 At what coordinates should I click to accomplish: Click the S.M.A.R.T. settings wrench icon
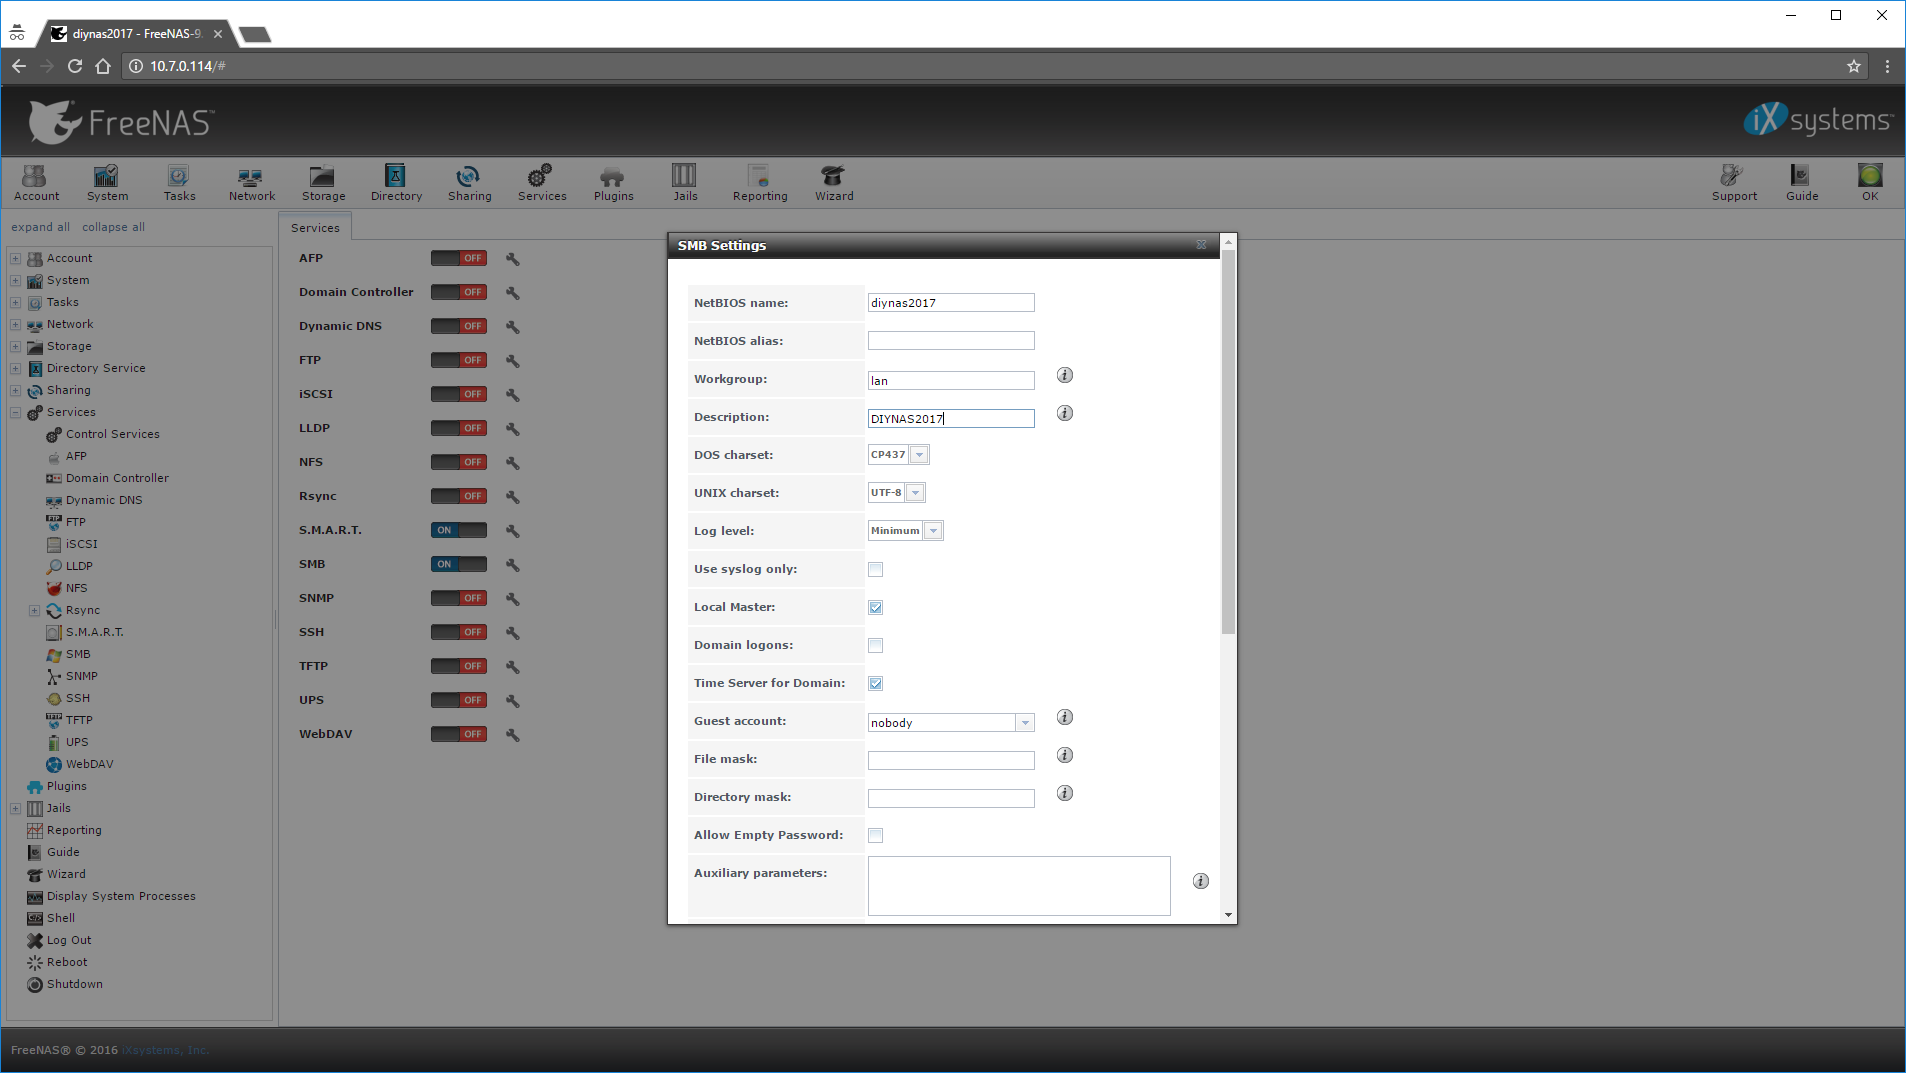512,531
